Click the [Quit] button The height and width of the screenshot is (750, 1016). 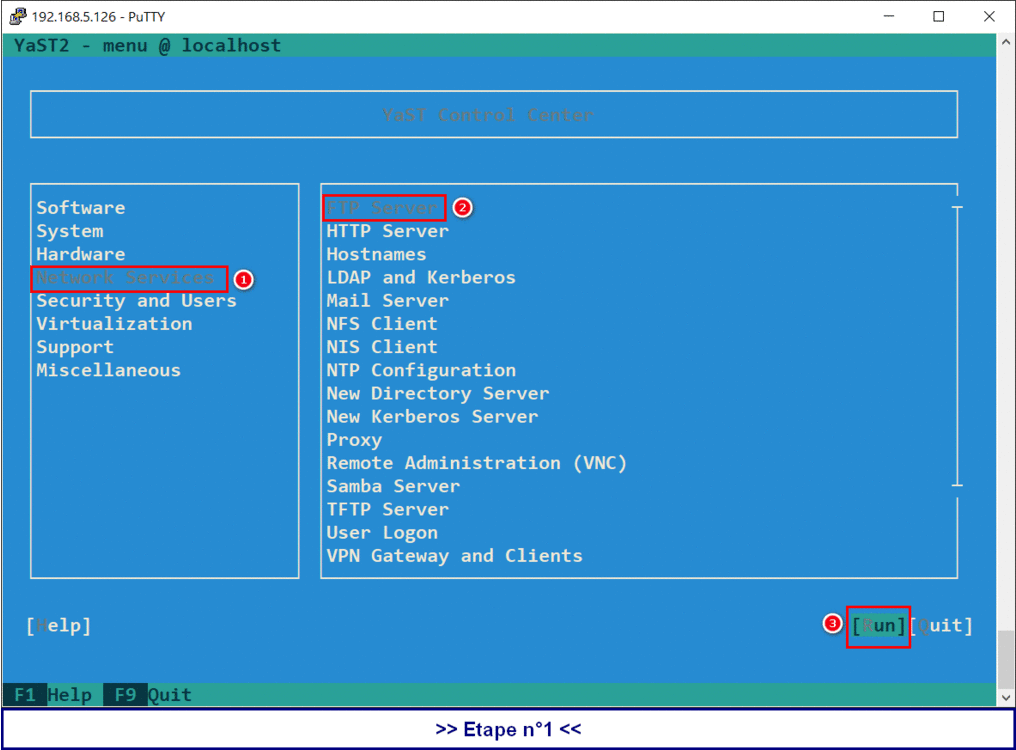941,626
